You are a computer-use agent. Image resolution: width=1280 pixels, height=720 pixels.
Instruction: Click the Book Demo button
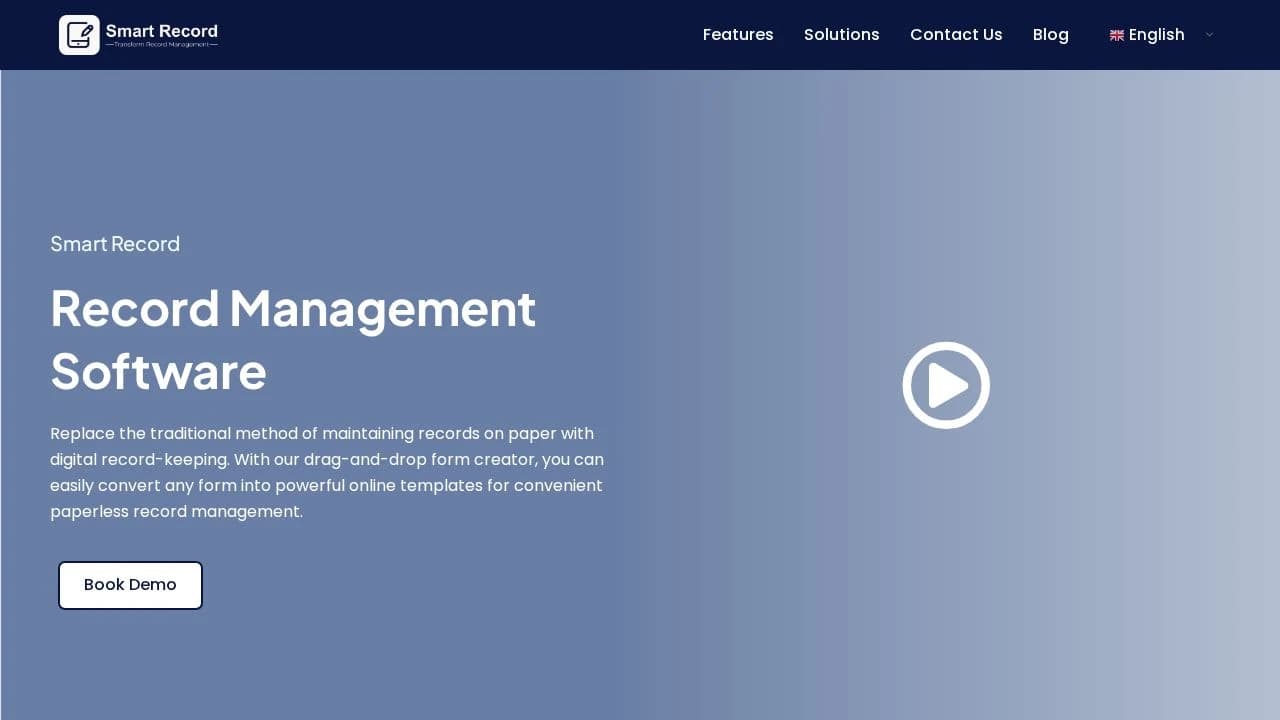(x=130, y=585)
